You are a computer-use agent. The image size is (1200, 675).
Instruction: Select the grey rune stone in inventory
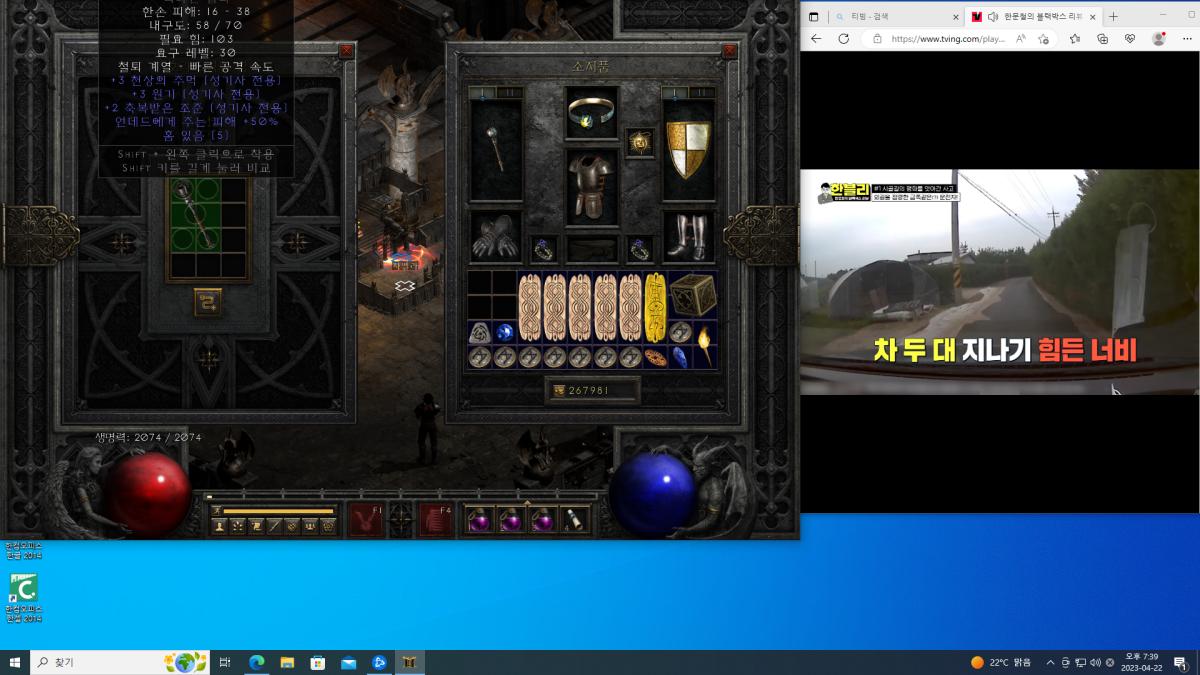click(480, 332)
